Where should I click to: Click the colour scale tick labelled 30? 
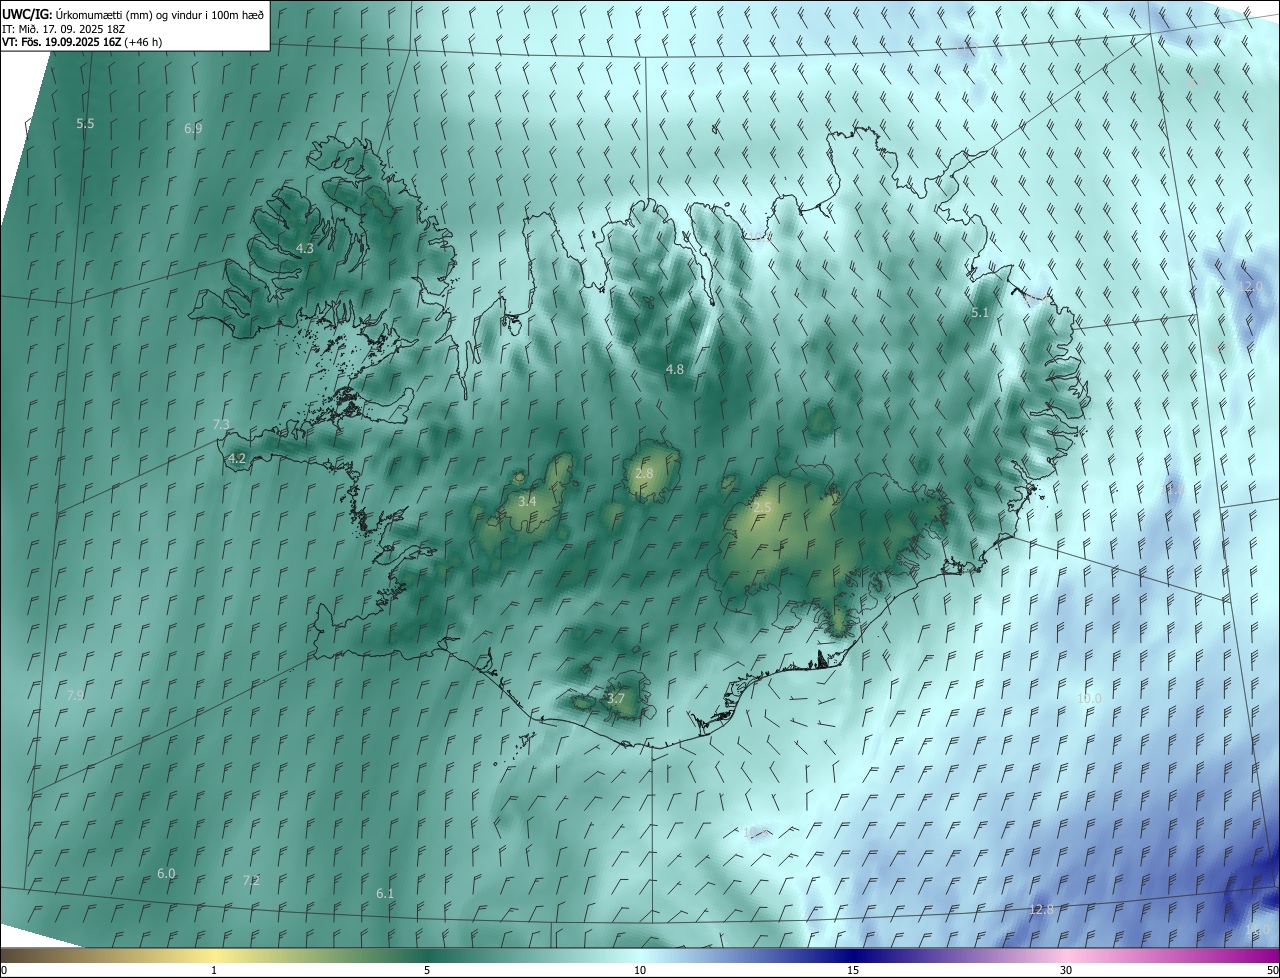click(x=1066, y=970)
